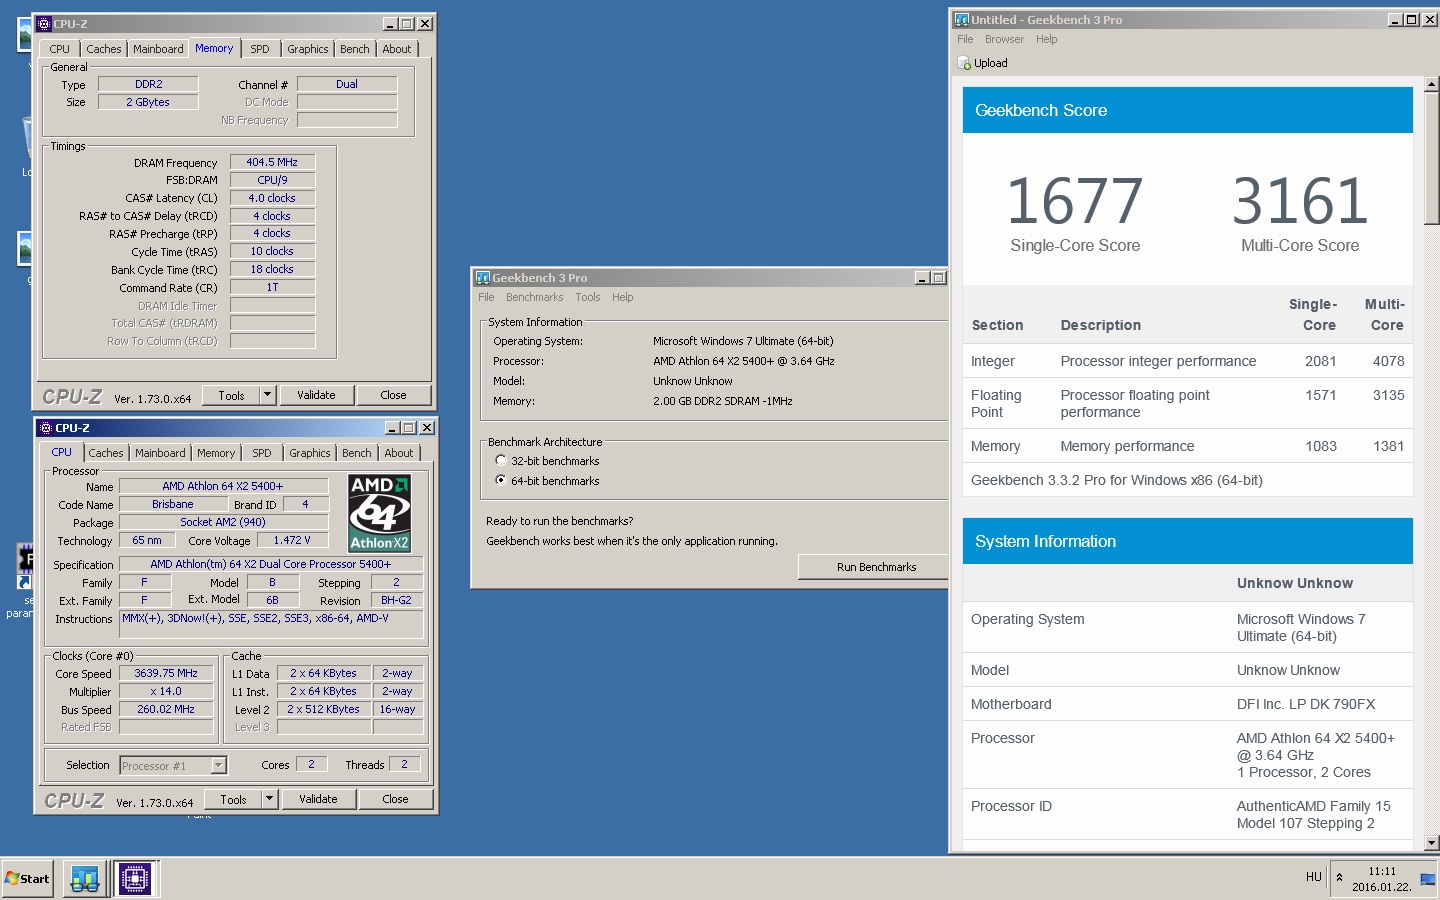Viewport: 1440px width, 900px height.
Task: Open SPD tab in lower CPU-Z window
Action: (x=262, y=453)
